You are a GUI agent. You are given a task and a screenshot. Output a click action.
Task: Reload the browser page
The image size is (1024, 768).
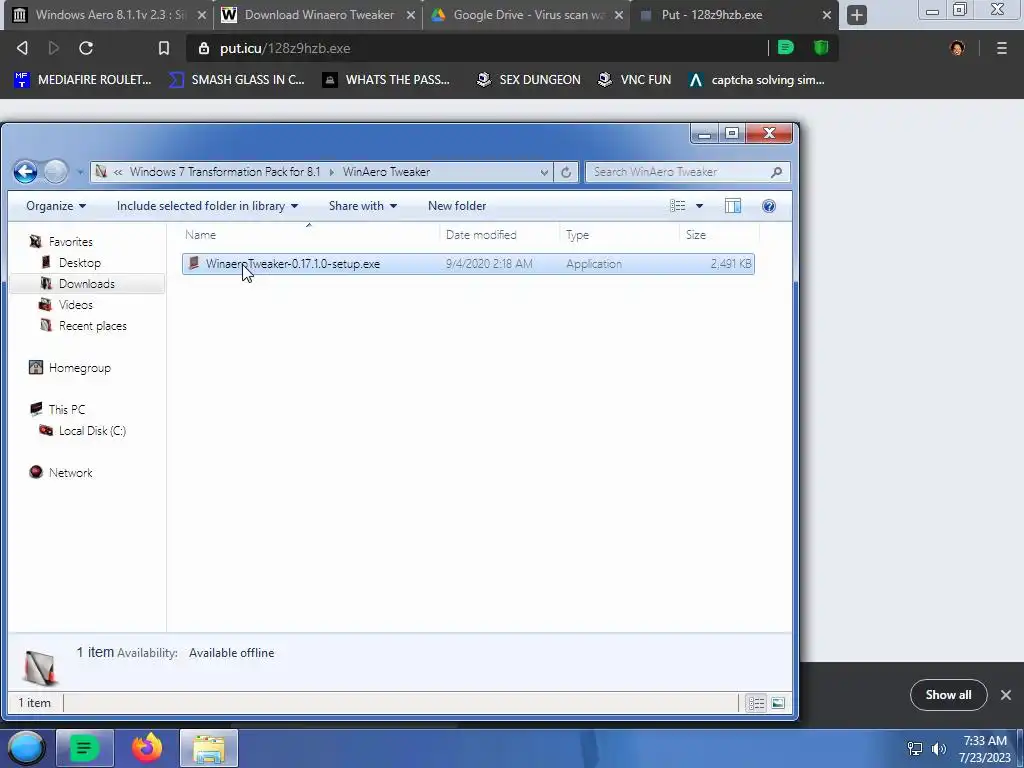point(86,48)
